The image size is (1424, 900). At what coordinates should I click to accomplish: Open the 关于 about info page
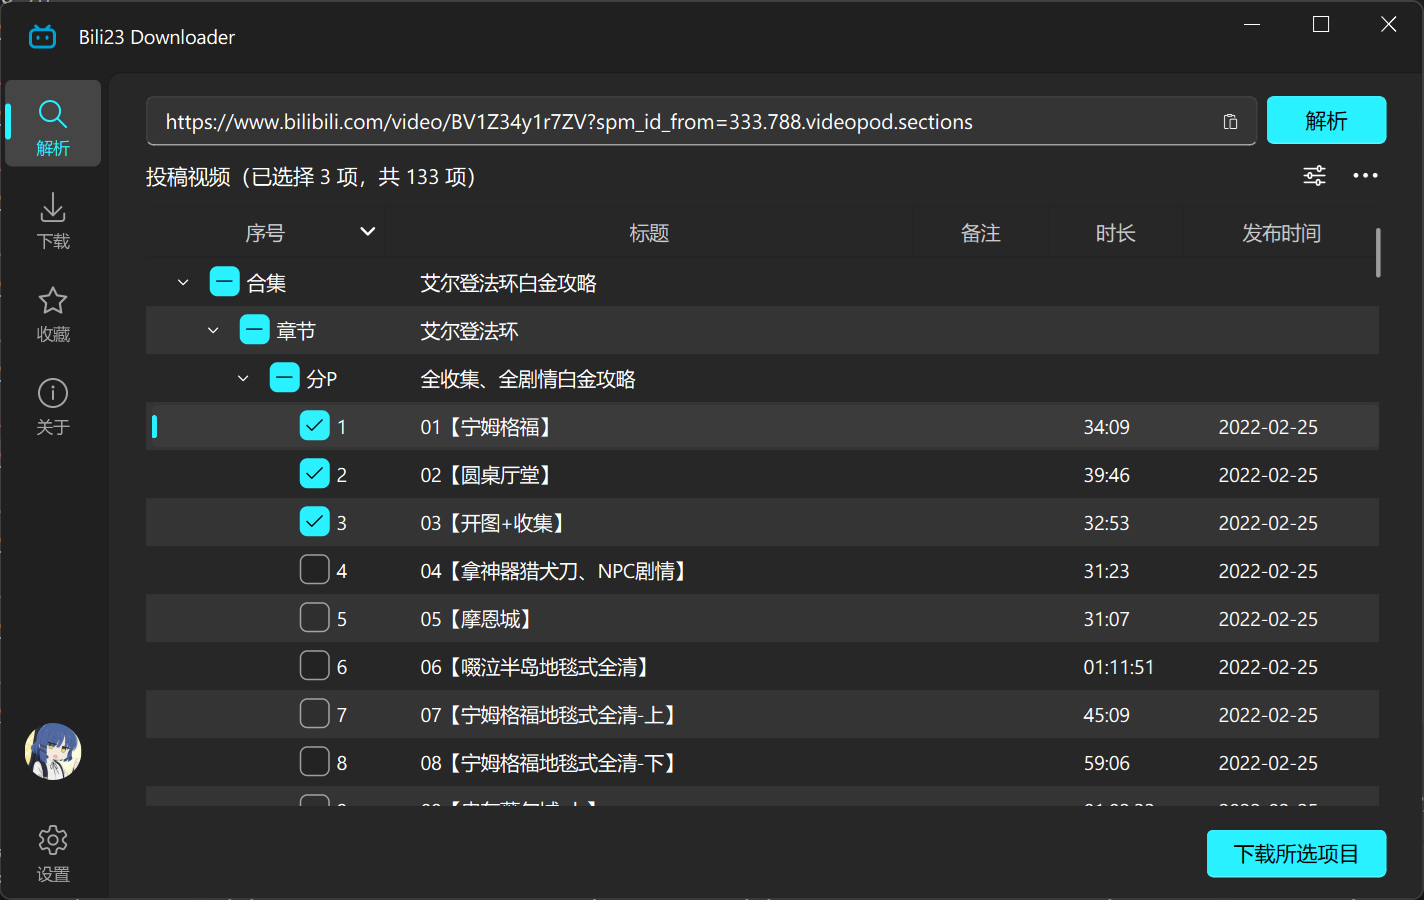(53, 406)
